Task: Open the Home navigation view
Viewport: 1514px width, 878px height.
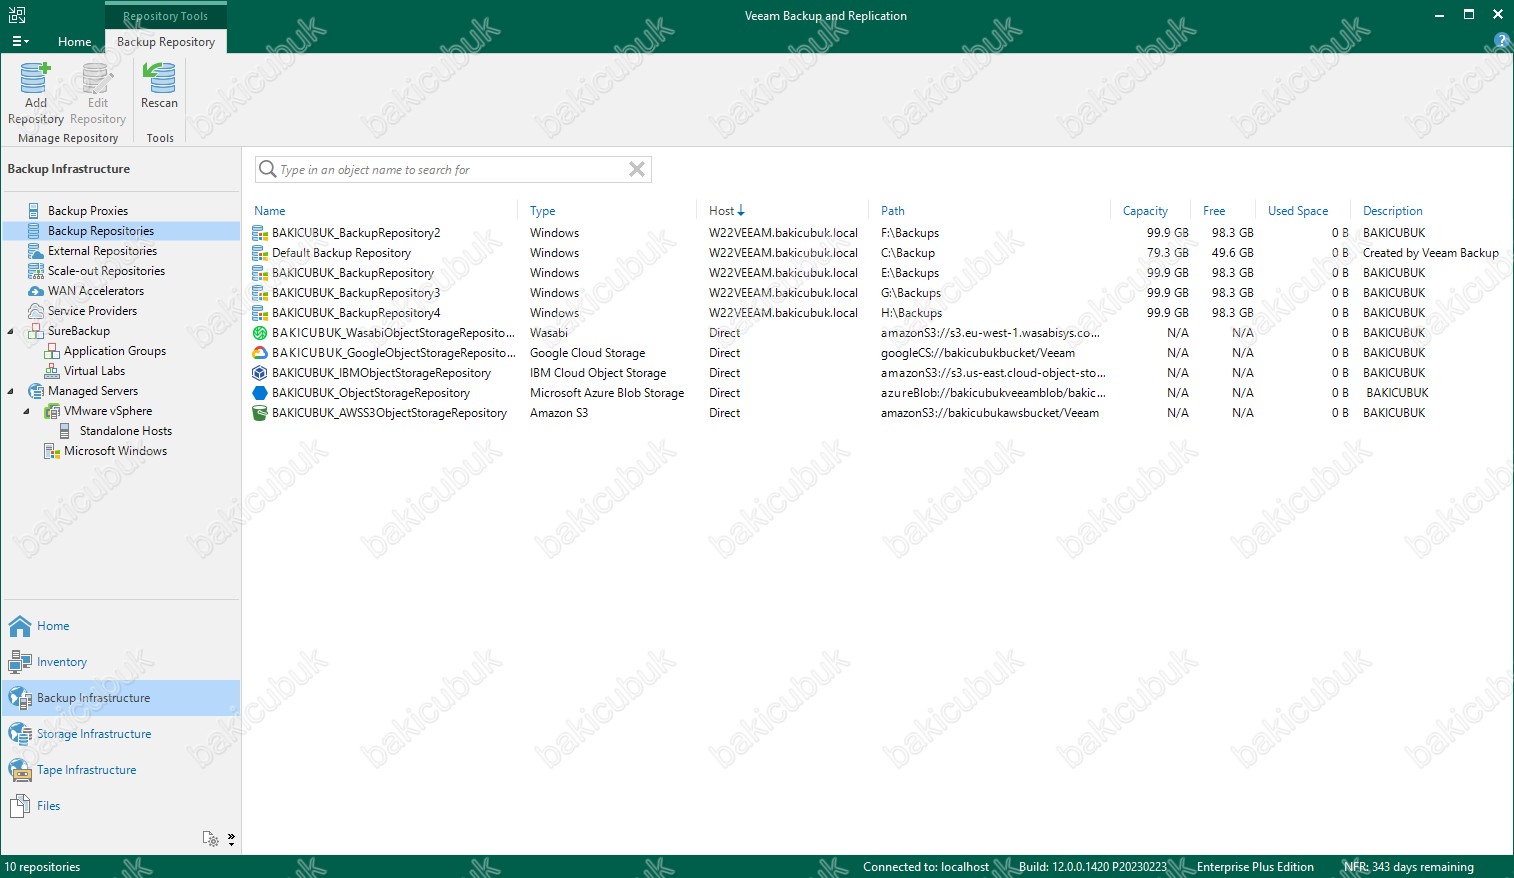Action: [121, 626]
